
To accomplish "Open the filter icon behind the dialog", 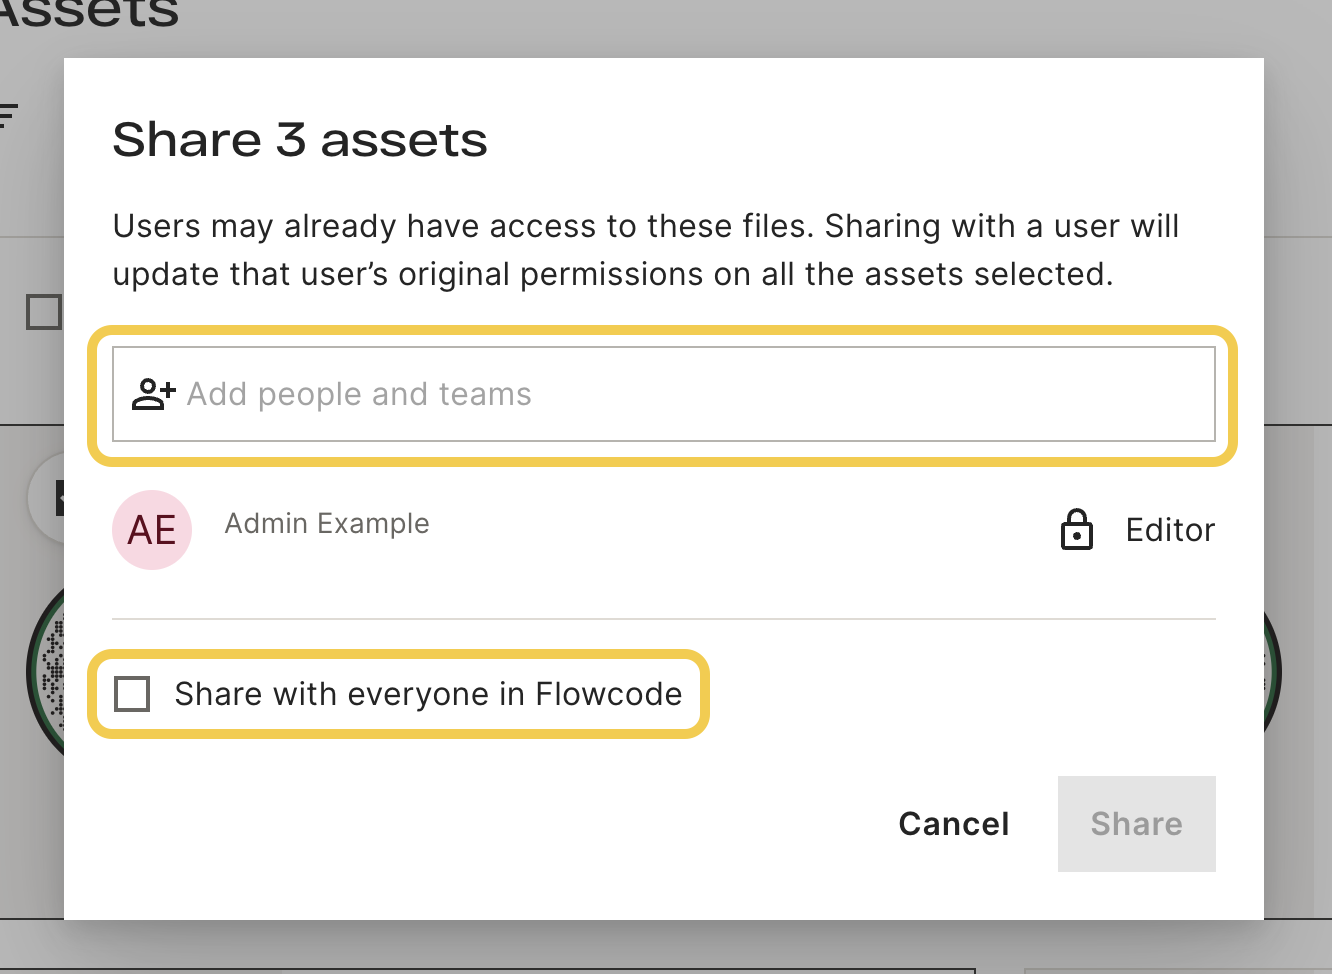I will 8,116.
